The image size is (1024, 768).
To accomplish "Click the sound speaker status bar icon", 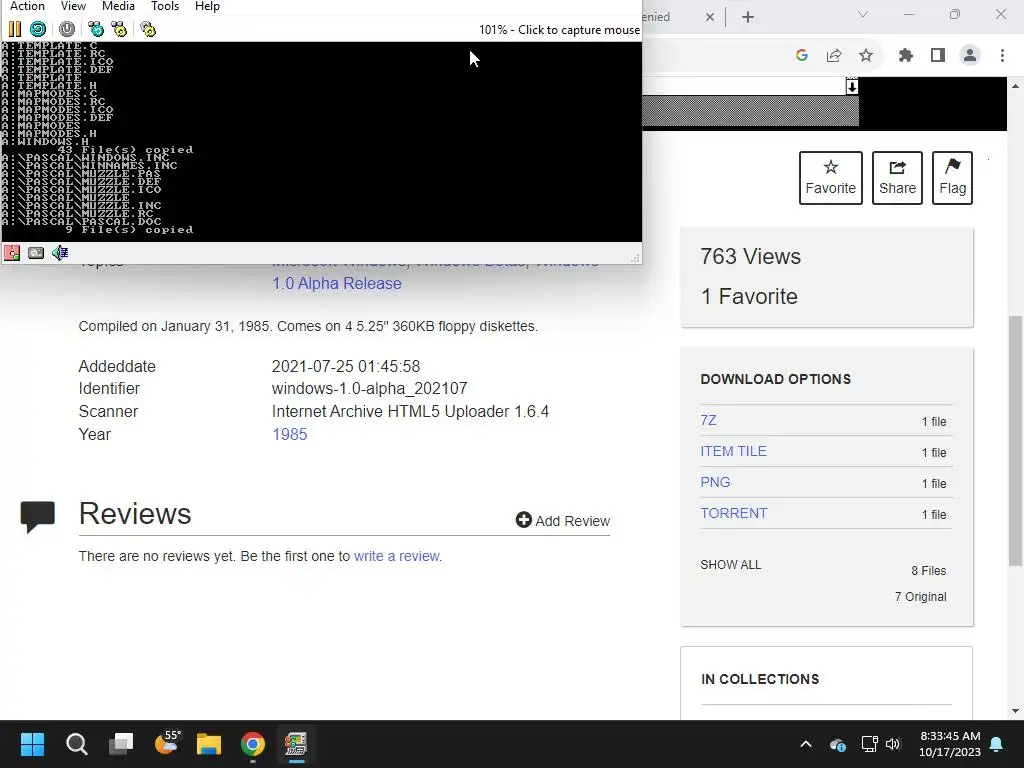I will (x=60, y=253).
